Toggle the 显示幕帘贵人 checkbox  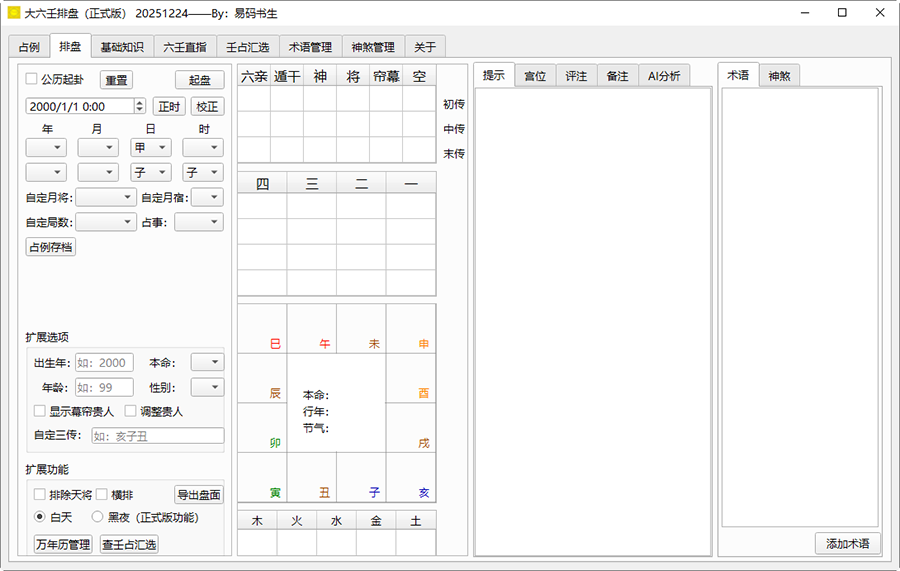click(x=40, y=411)
